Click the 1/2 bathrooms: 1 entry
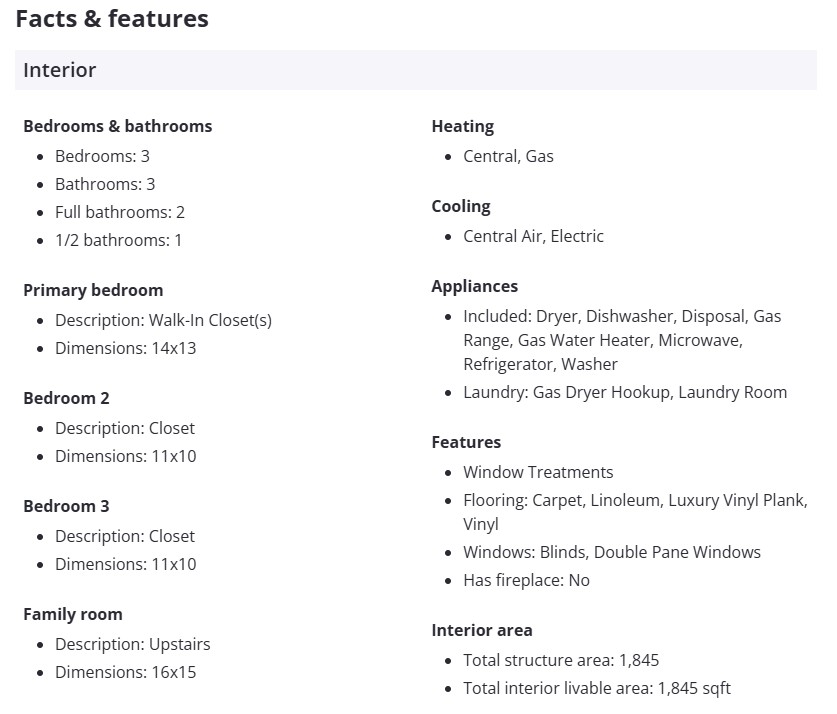837x714 pixels. [x=118, y=240]
